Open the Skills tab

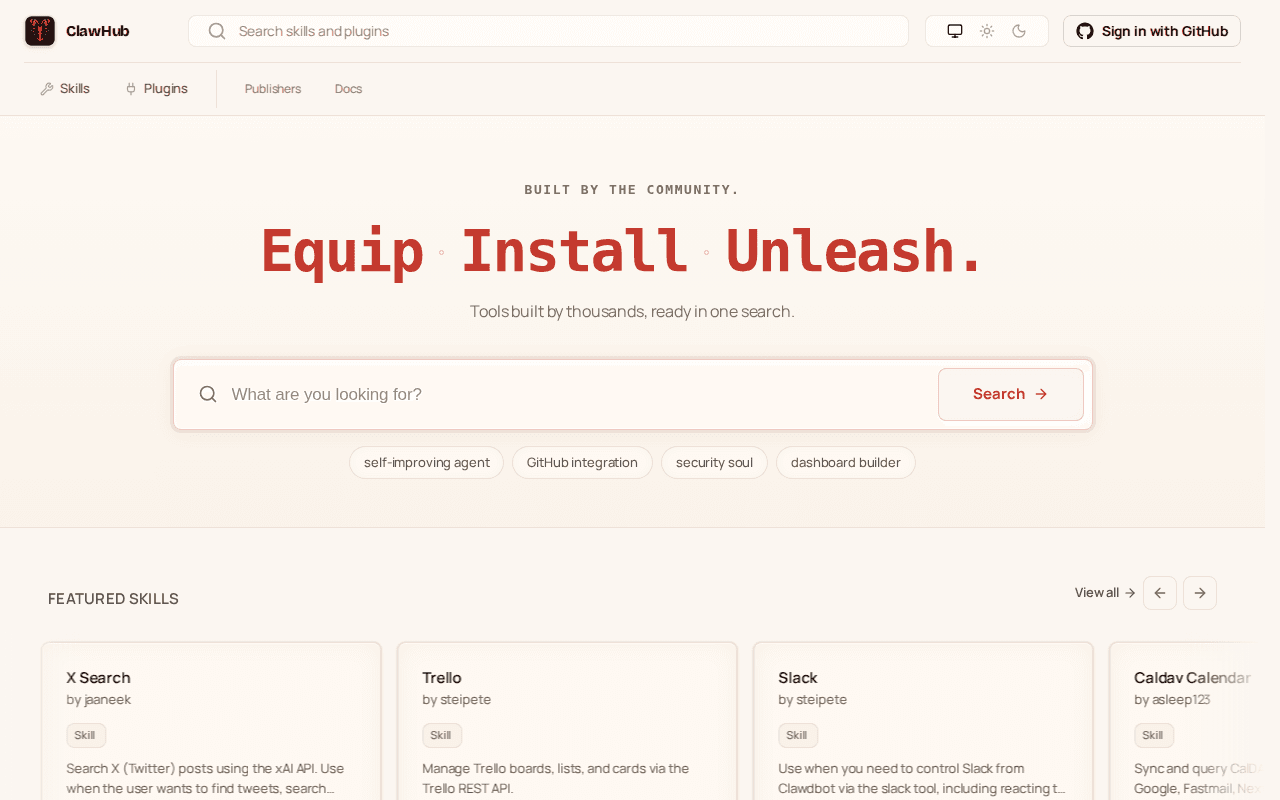pyautogui.click(x=65, y=89)
